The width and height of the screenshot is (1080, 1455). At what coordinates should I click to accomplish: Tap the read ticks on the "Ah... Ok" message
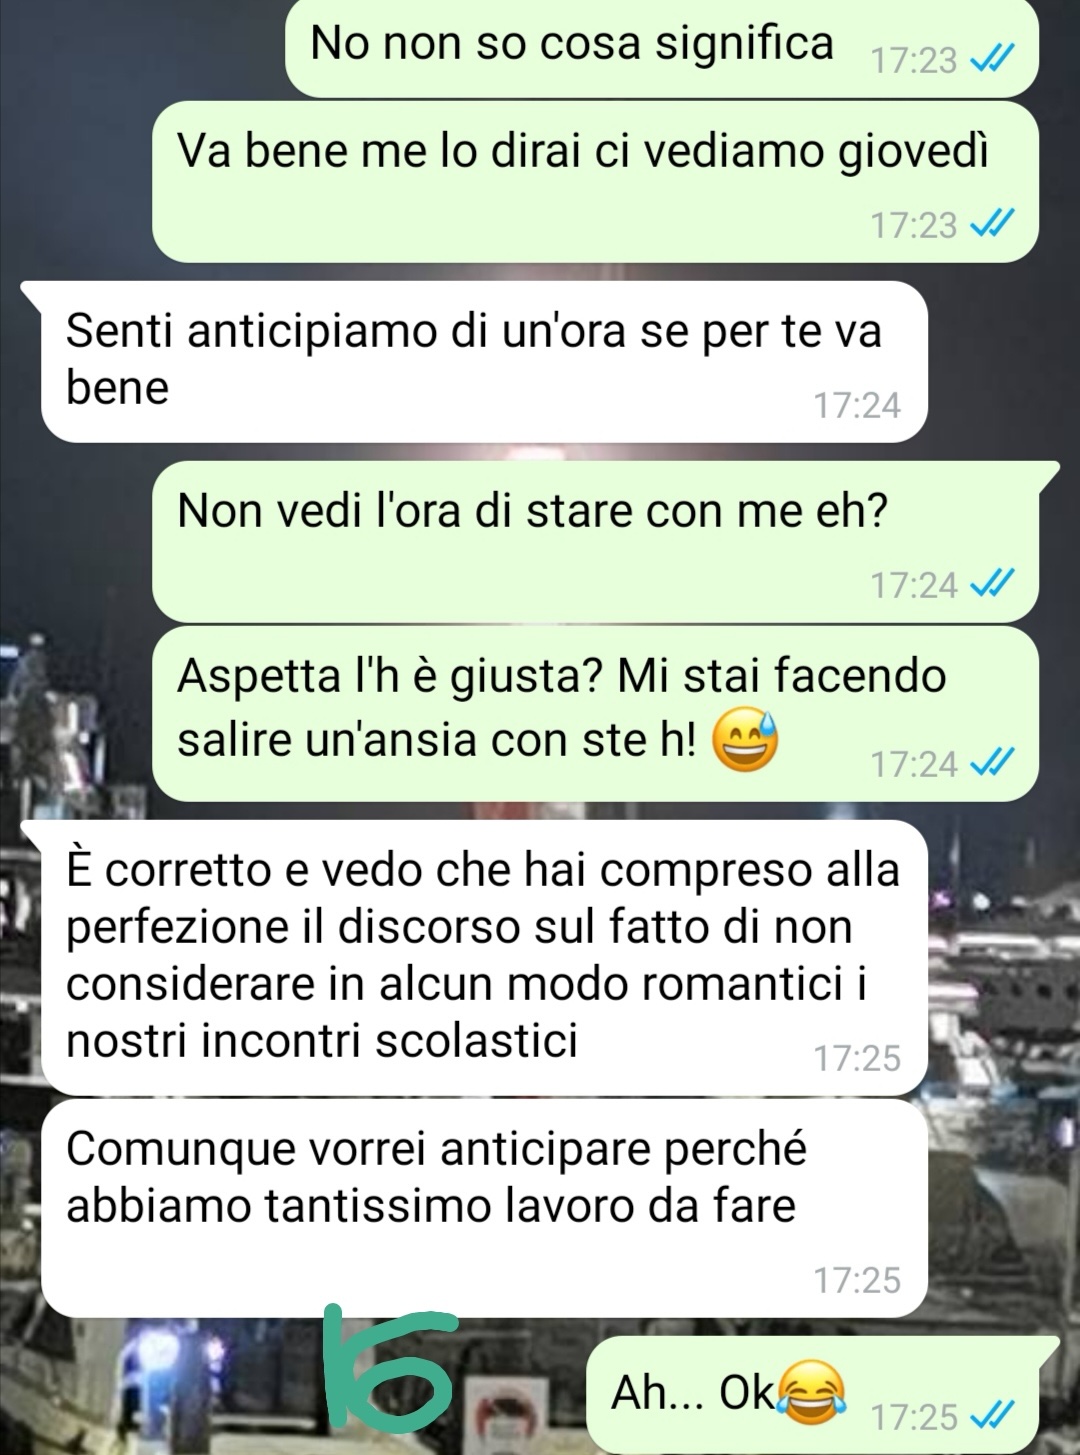[x=993, y=1417]
